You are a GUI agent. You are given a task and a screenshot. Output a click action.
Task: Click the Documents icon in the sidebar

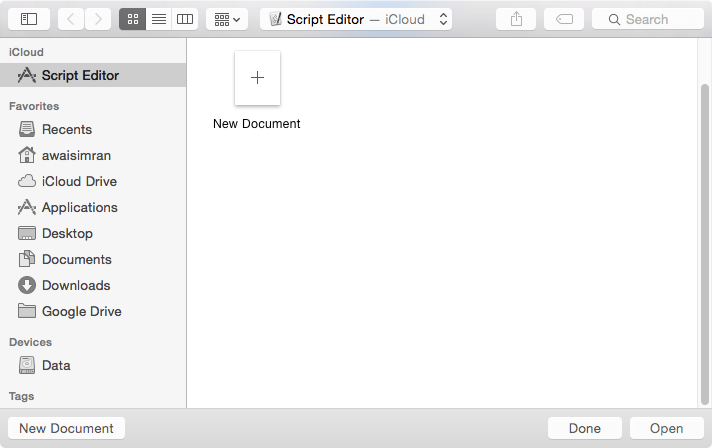coord(27,259)
